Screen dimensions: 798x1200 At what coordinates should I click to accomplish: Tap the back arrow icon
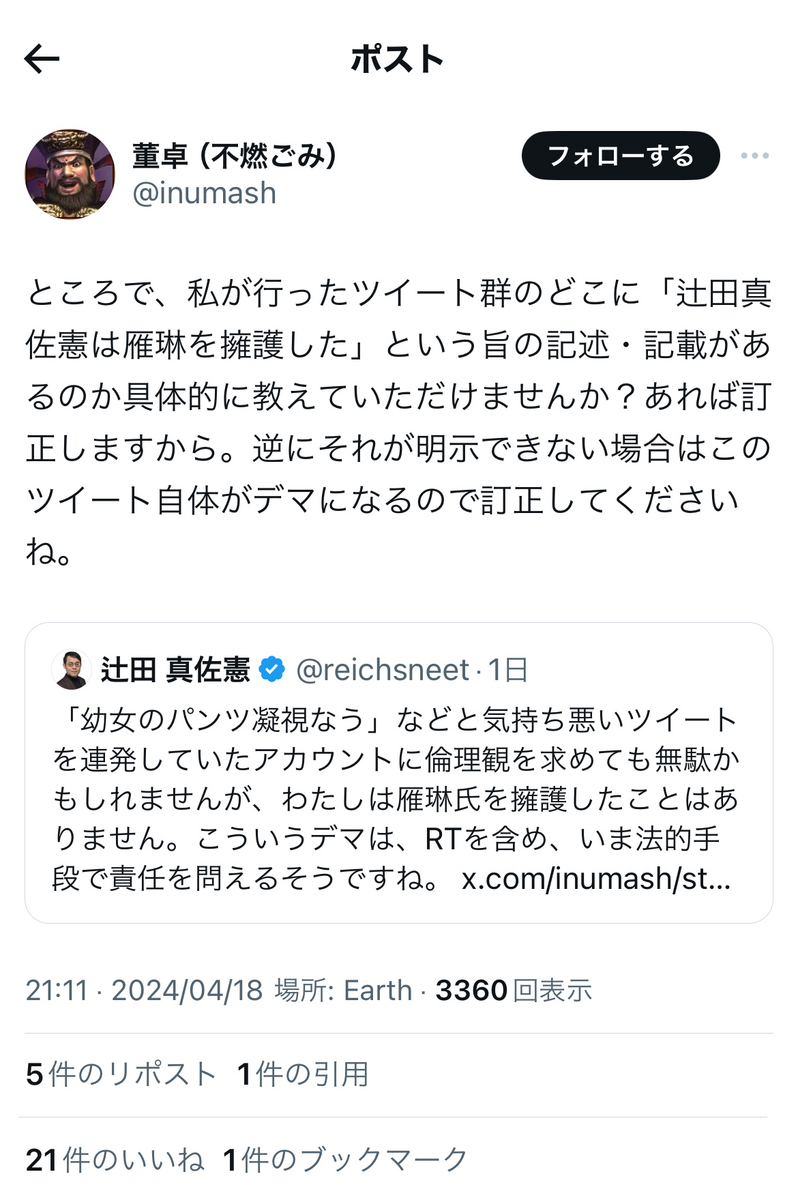pyautogui.click(x=42, y=59)
